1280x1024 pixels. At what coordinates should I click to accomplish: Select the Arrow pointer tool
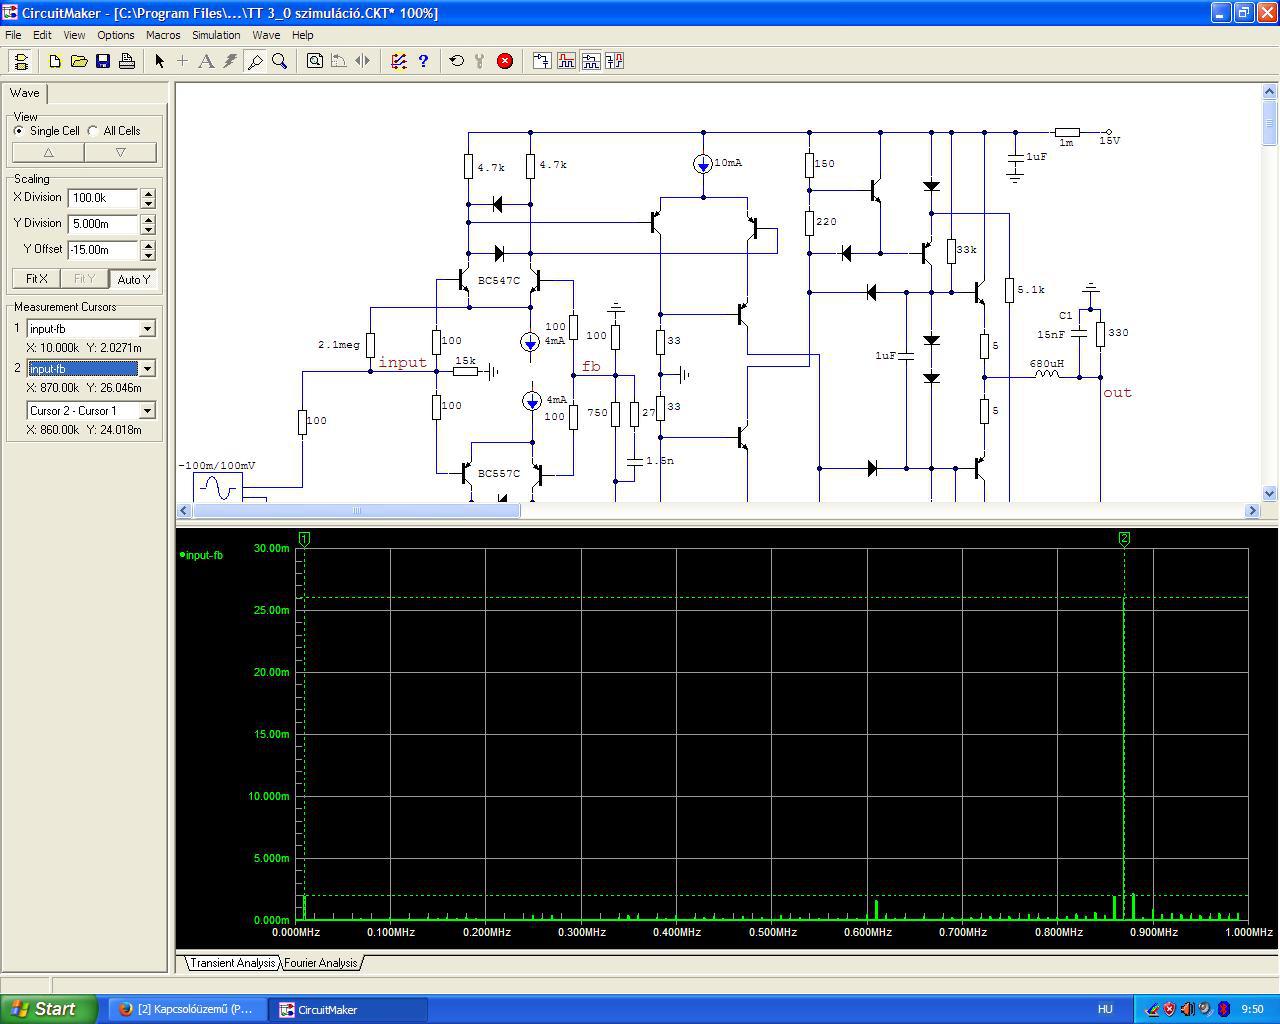pyautogui.click(x=159, y=61)
